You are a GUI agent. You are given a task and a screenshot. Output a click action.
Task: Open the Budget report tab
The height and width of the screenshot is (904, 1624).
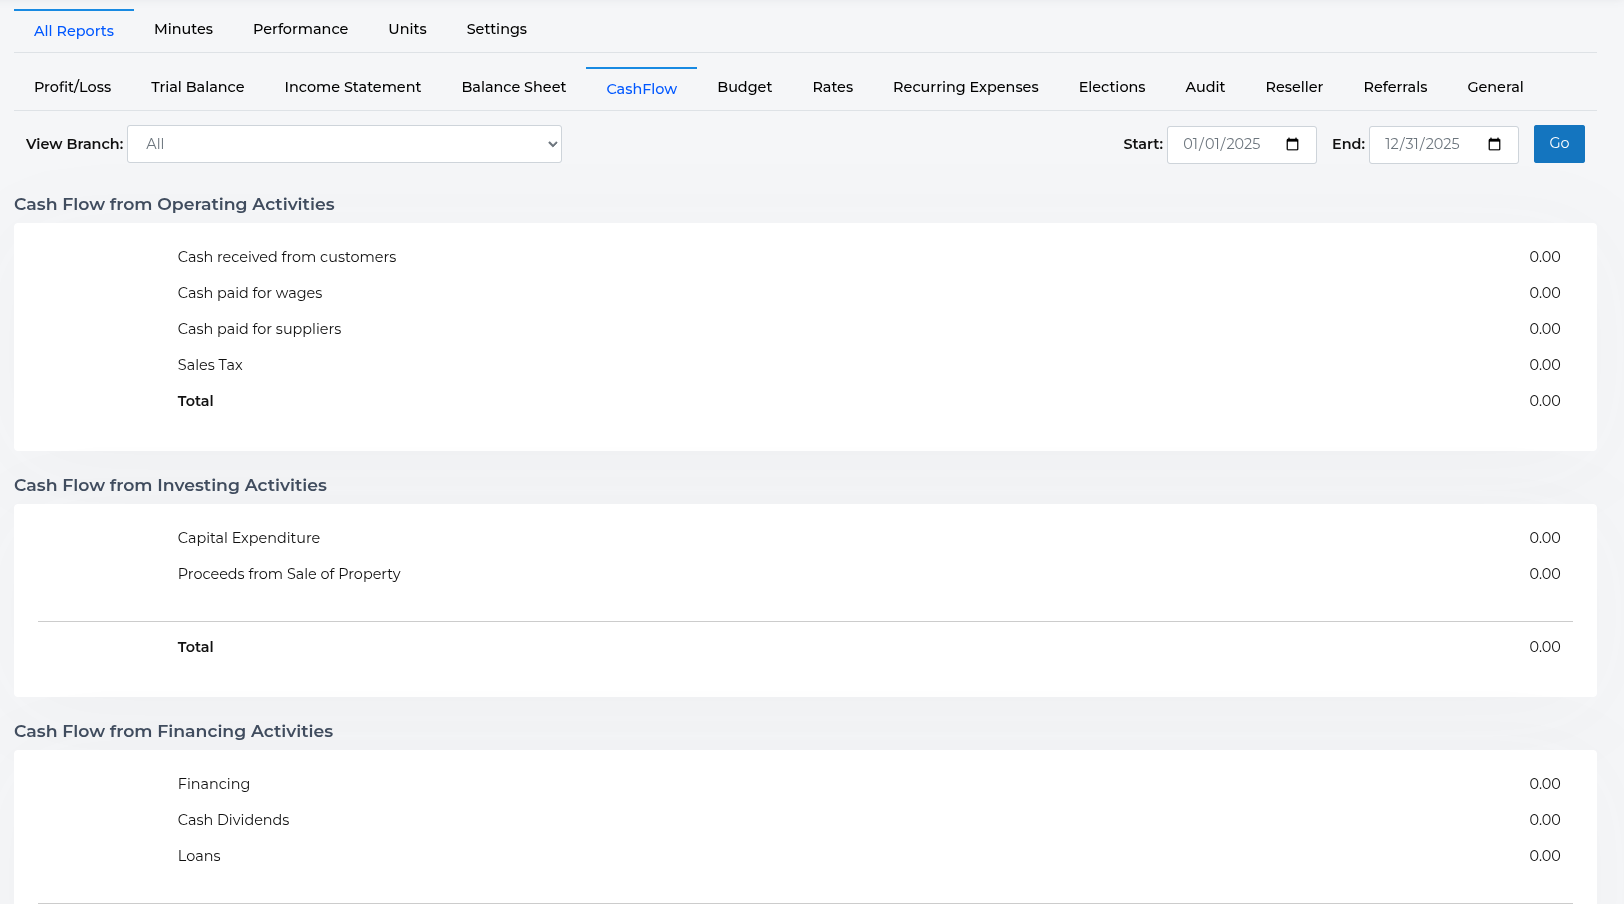click(x=744, y=87)
